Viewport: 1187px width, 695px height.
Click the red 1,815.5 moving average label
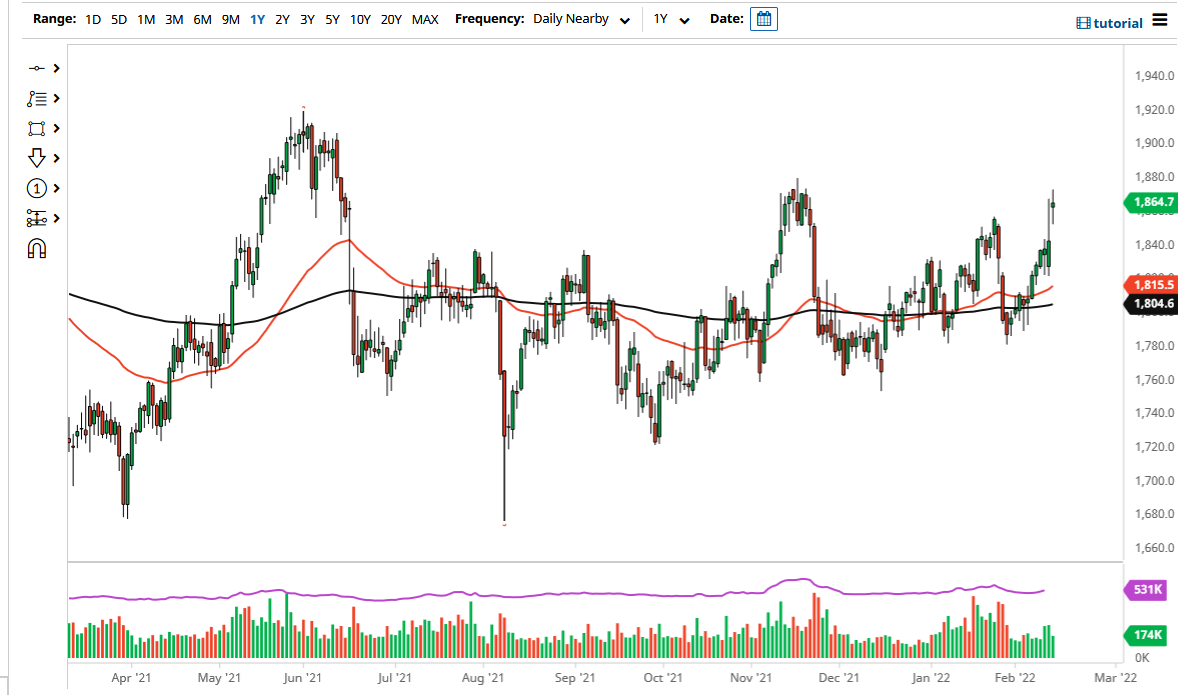(1151, 285)
